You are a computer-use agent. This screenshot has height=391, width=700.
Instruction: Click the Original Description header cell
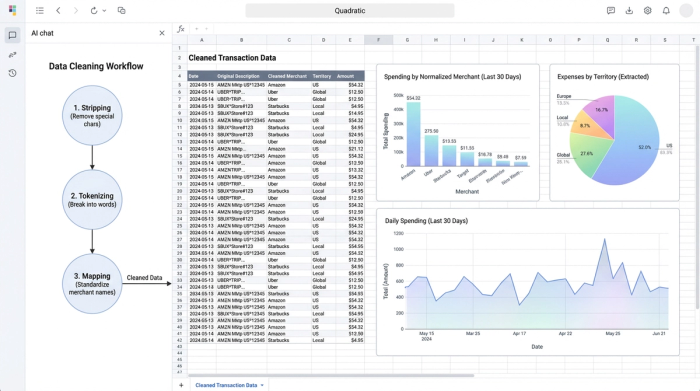click(x=242, y=76)
